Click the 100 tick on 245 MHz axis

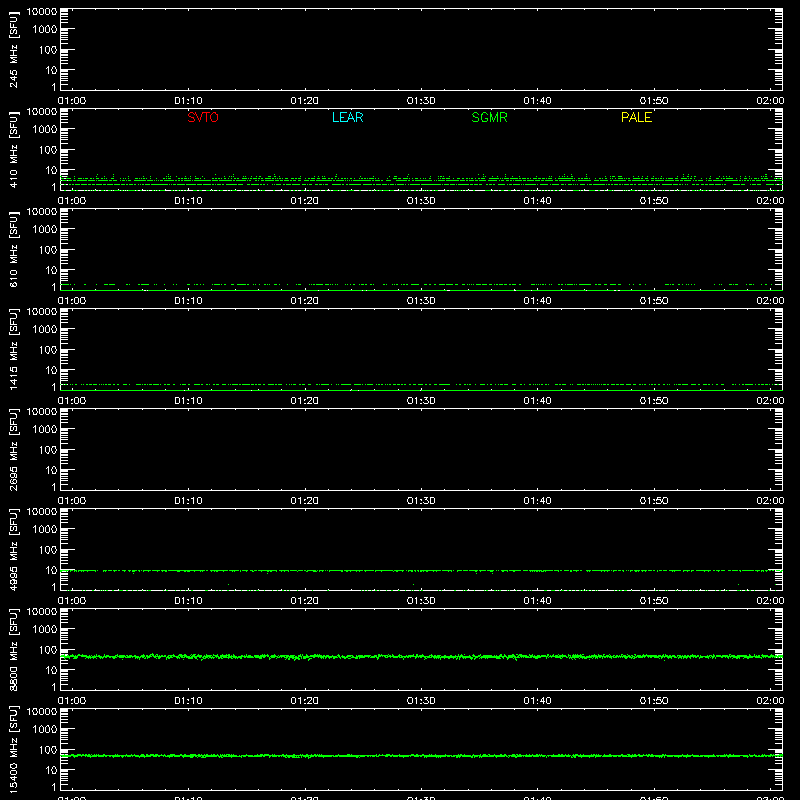pos(48,50)
